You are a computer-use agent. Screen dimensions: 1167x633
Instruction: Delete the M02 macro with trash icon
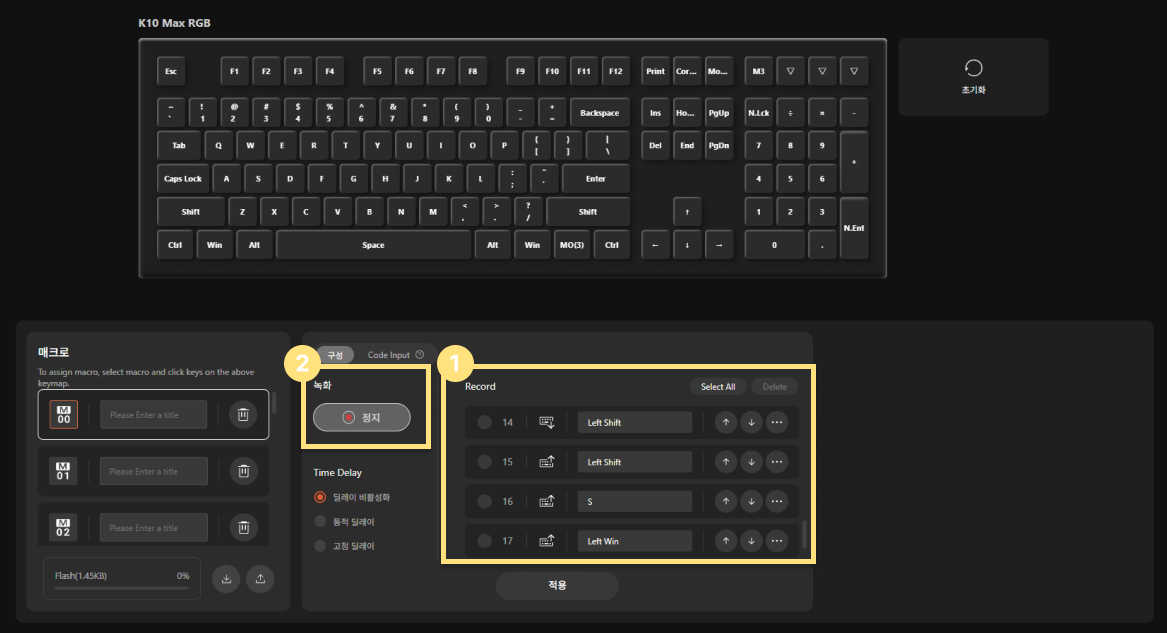tap(243, 527)
